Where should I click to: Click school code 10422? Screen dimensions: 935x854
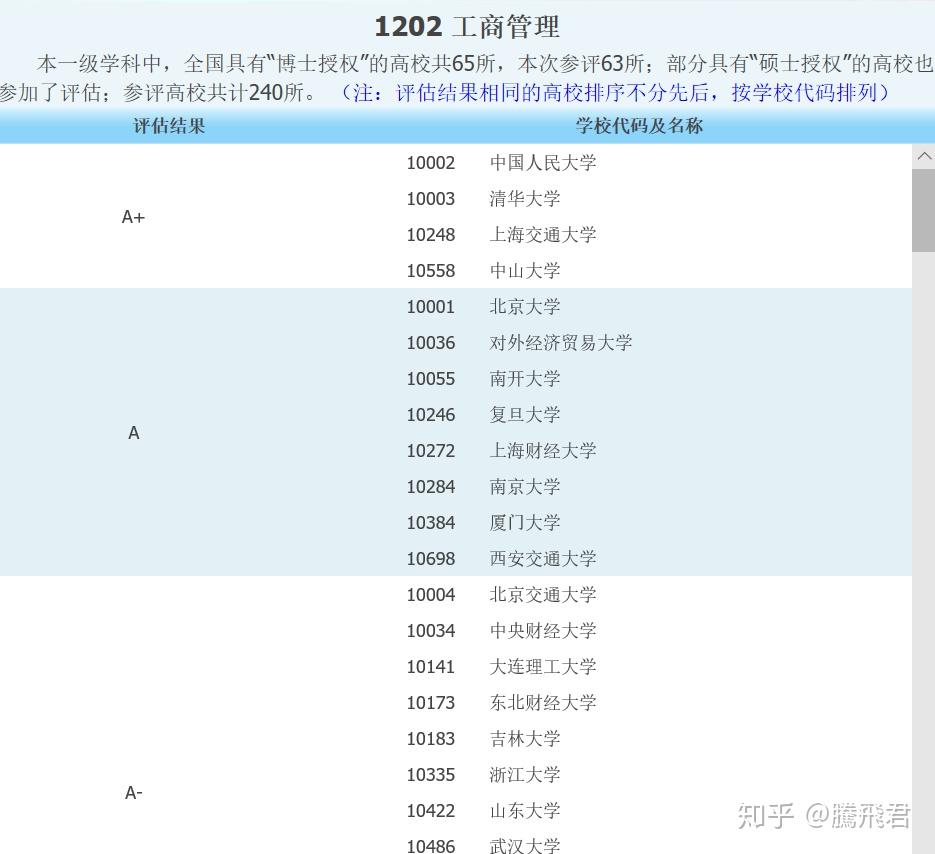[431, 810]
